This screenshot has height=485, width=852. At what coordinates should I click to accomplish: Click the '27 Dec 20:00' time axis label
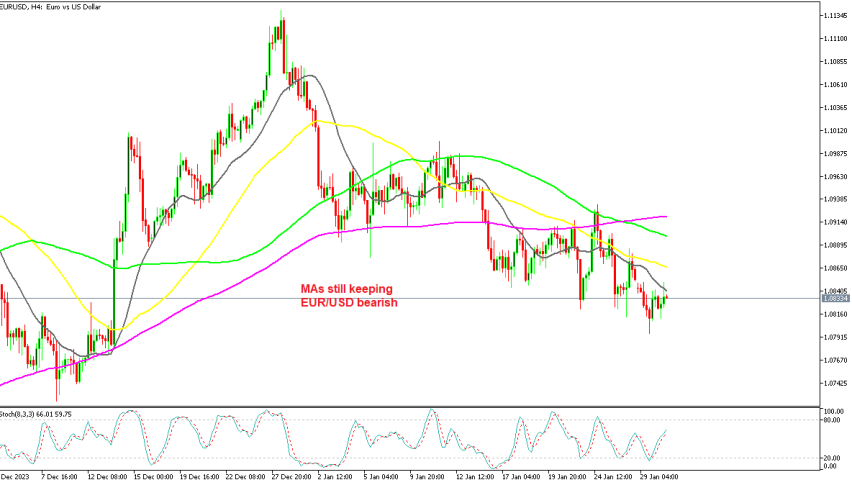[292, 477]
